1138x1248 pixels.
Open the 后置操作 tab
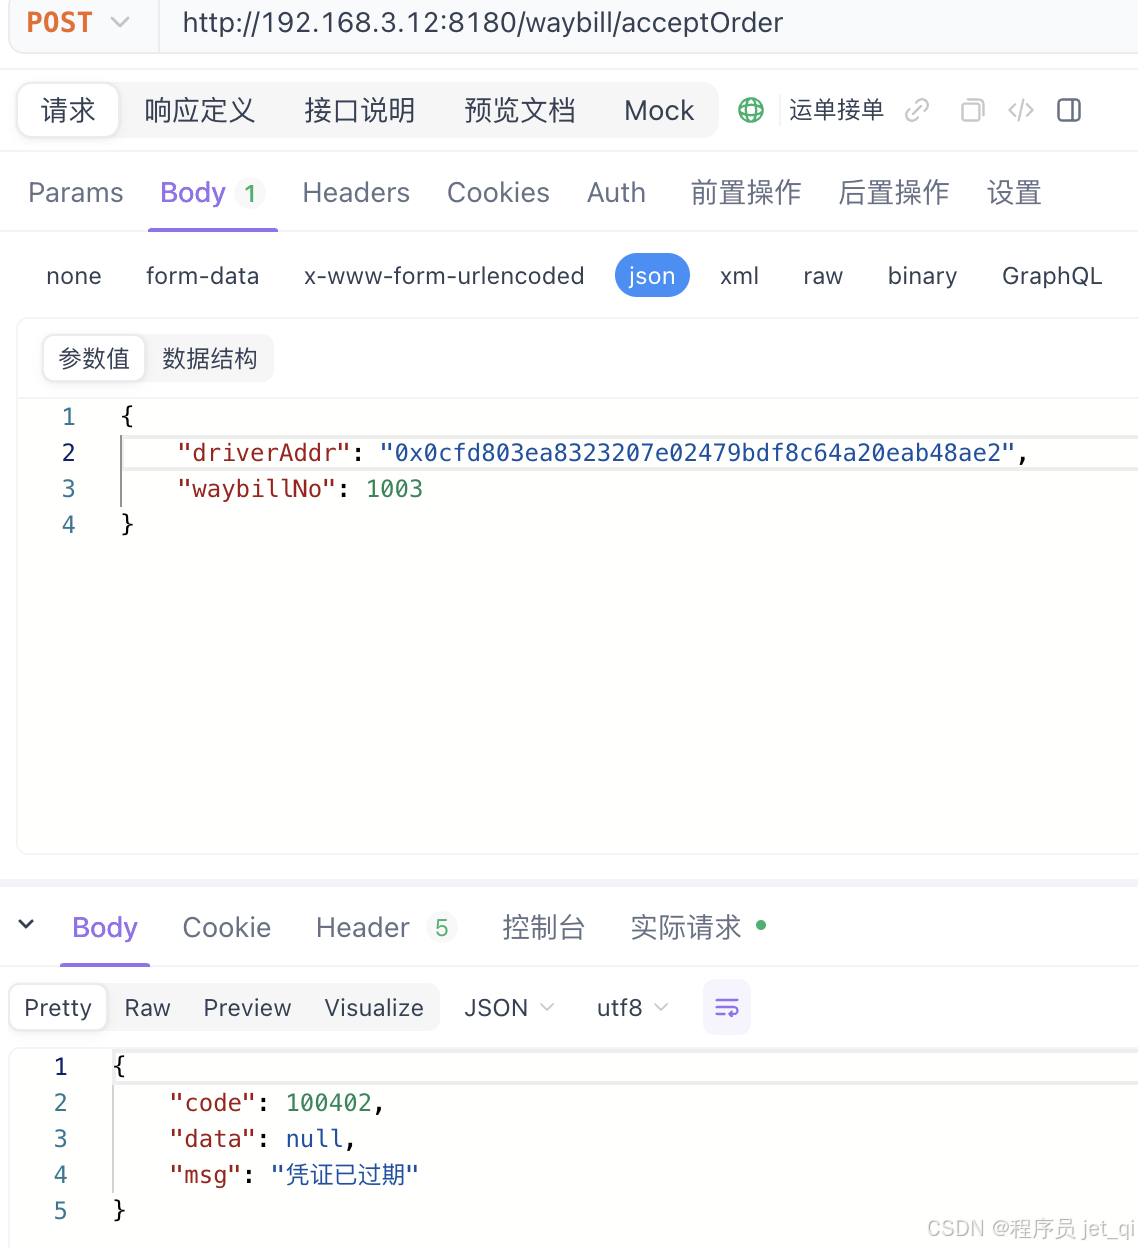click(x=894, y=192)
